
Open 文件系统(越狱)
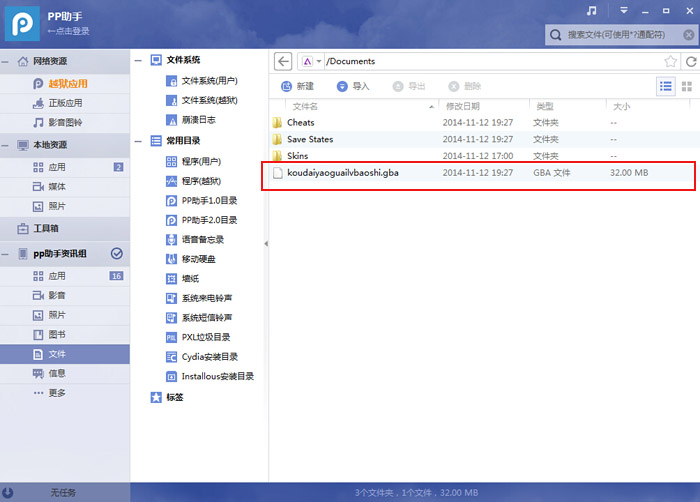202,100
